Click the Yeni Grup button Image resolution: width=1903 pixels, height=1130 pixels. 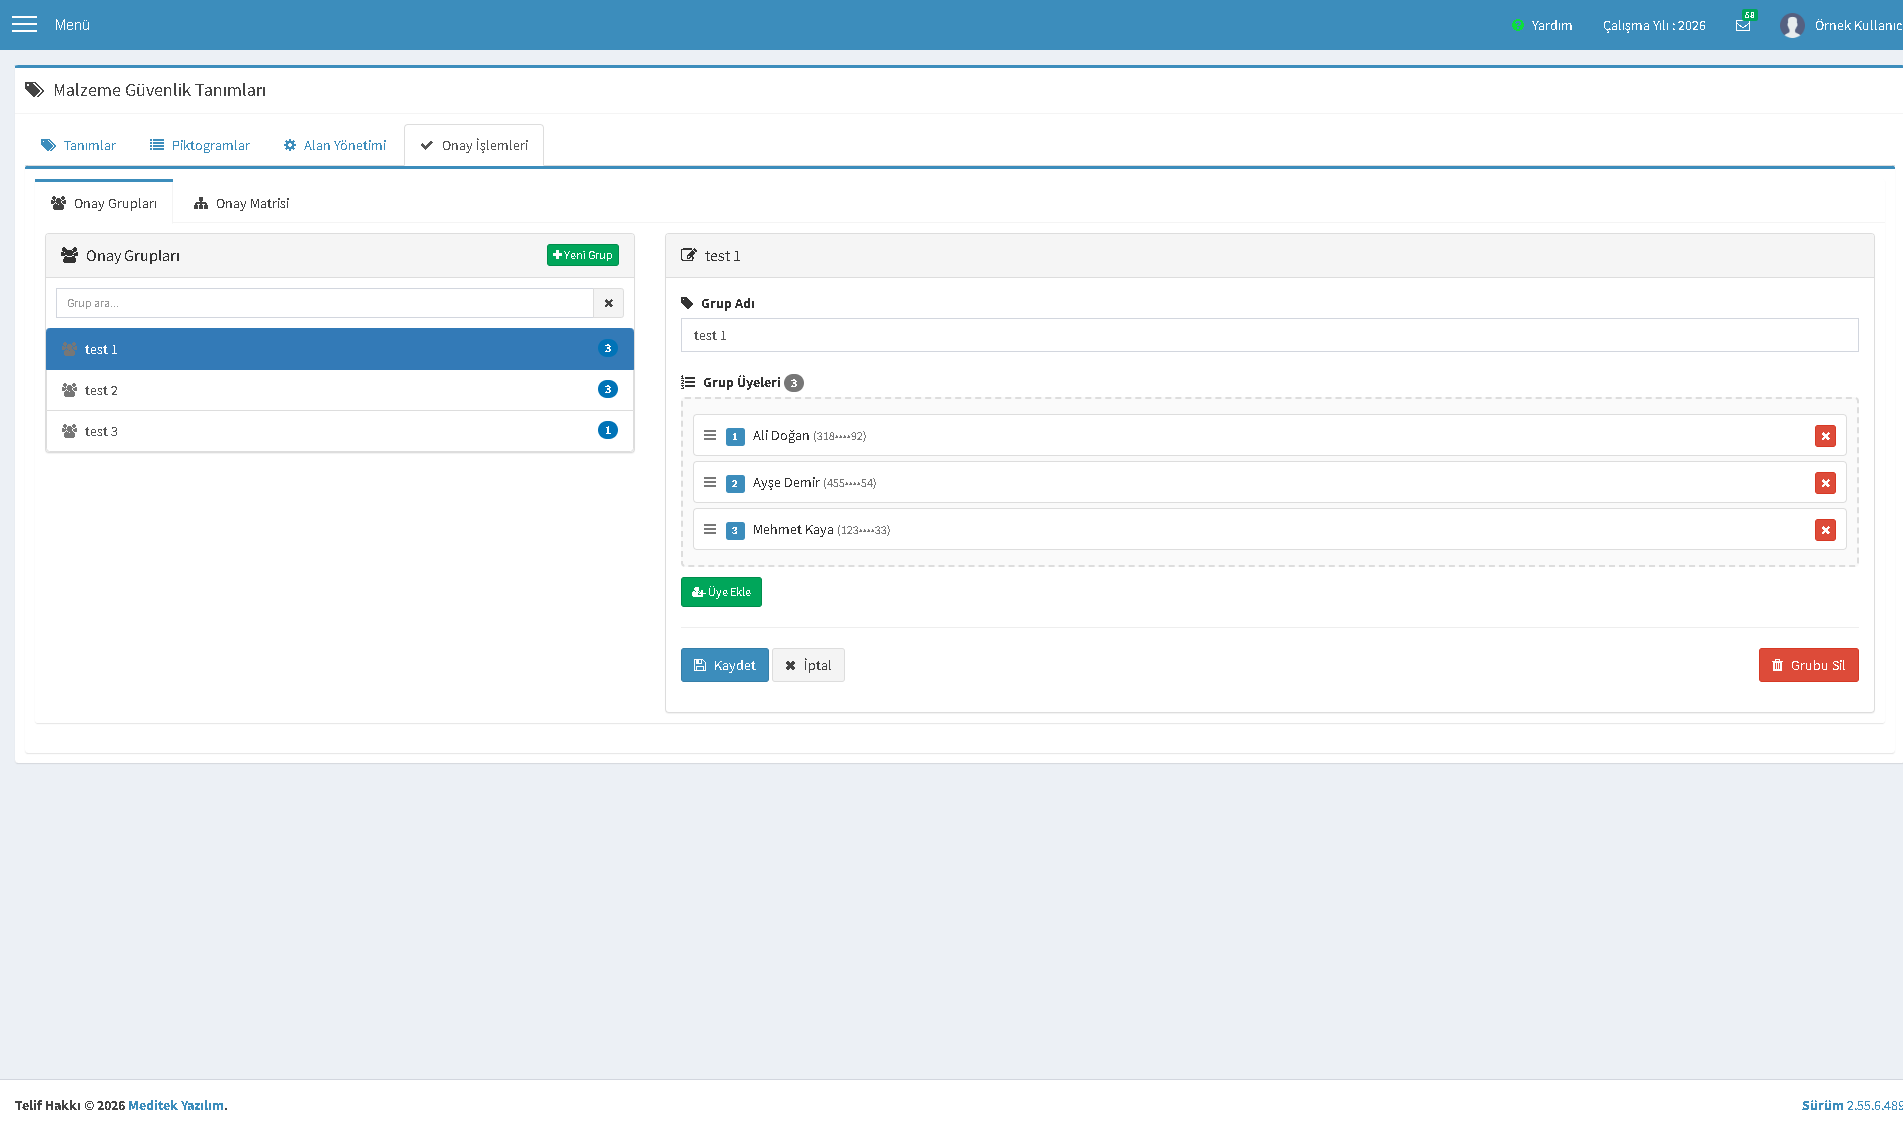tap(583, 255)
